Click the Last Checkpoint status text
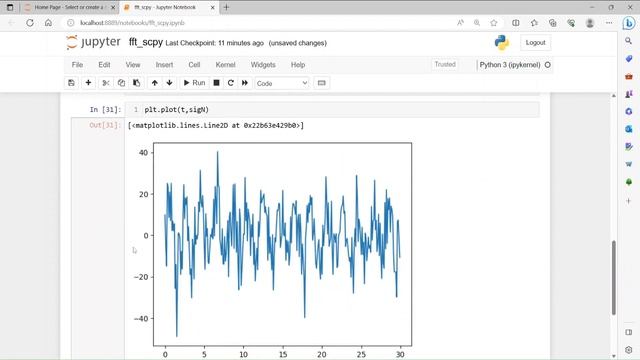The height and width of the screenshot is (360, 640). [x=214, y=43]
